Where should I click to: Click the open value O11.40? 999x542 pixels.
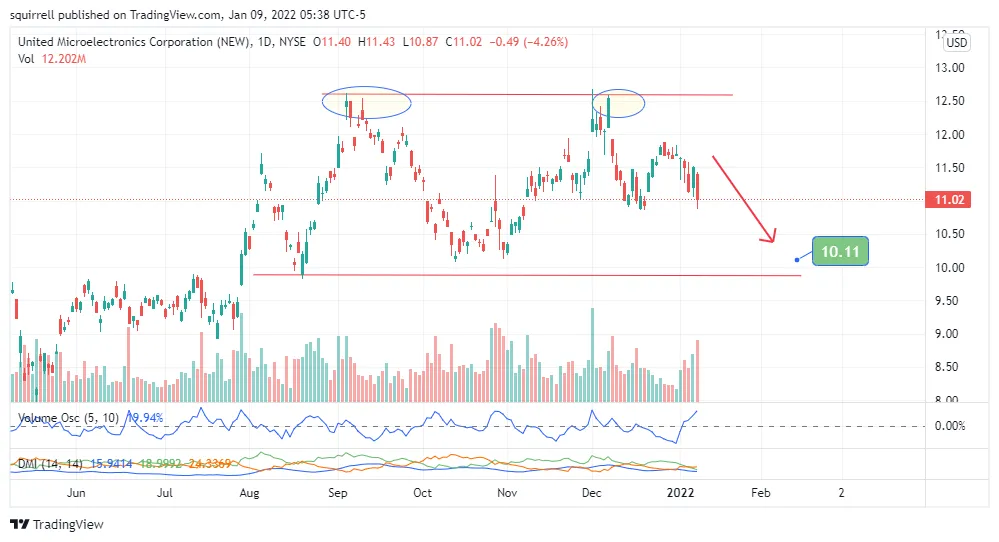tap(332, 42)
